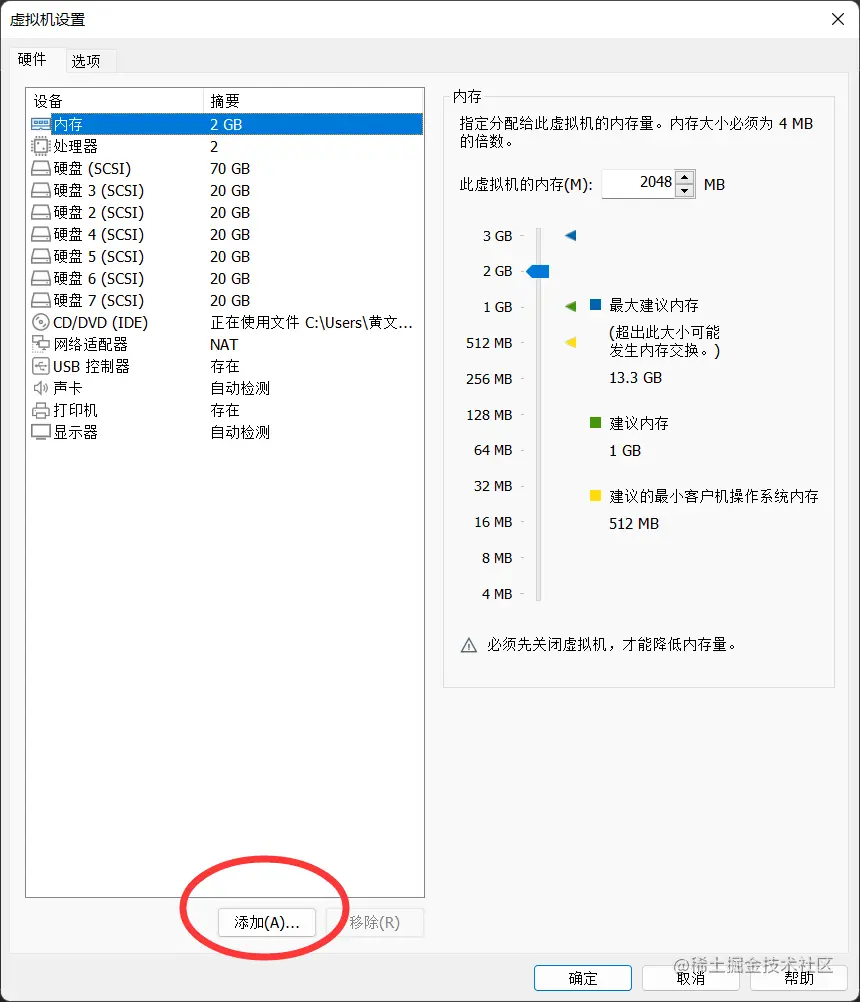Screen dimensions: 860x1002
Task: Click the 摘要 column header
Action: pyautogui.click(x=313, y=101)
